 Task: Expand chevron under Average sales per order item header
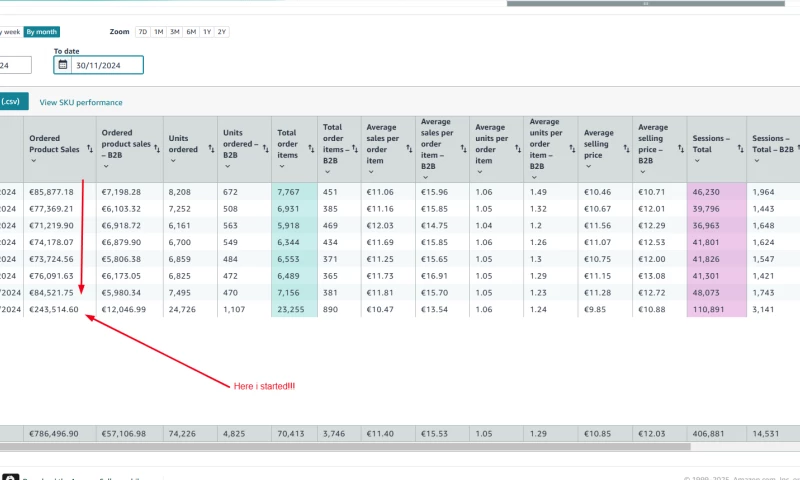point(371,172)
